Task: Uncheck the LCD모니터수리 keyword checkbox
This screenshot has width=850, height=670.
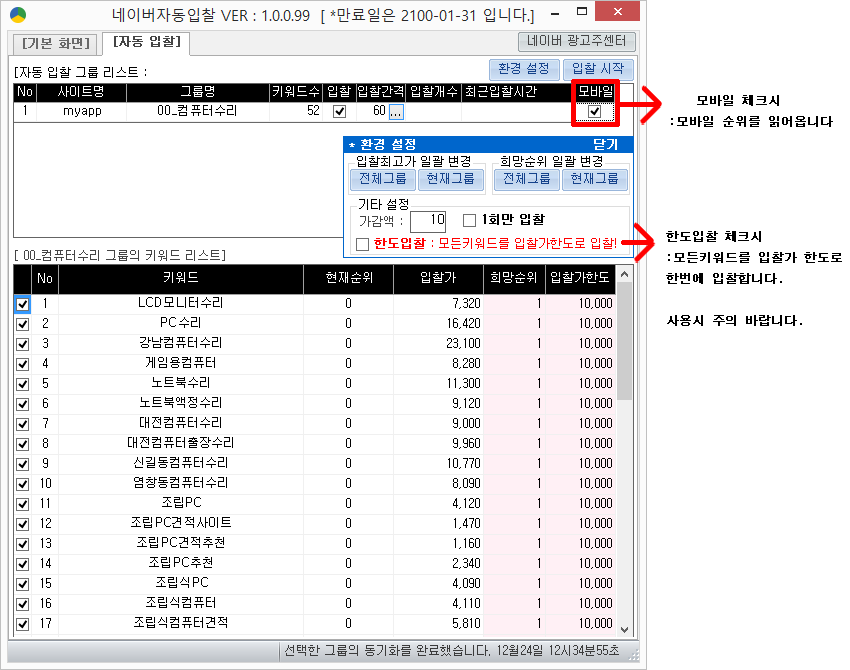Action: tap(22, 304)
